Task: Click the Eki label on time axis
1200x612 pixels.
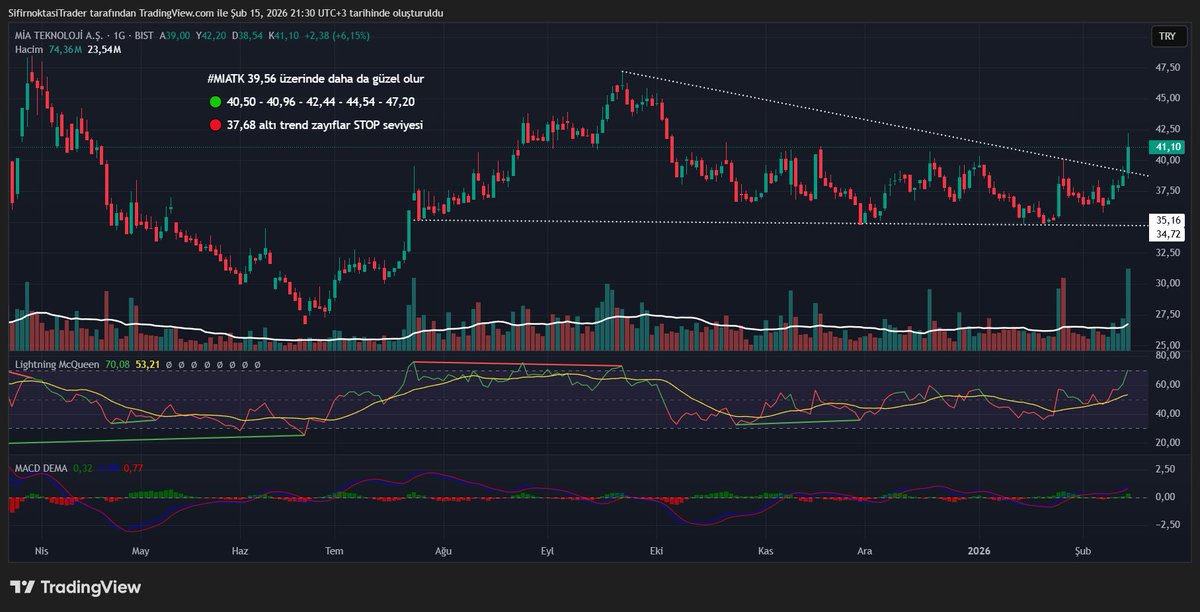Action: coord(656,551)
